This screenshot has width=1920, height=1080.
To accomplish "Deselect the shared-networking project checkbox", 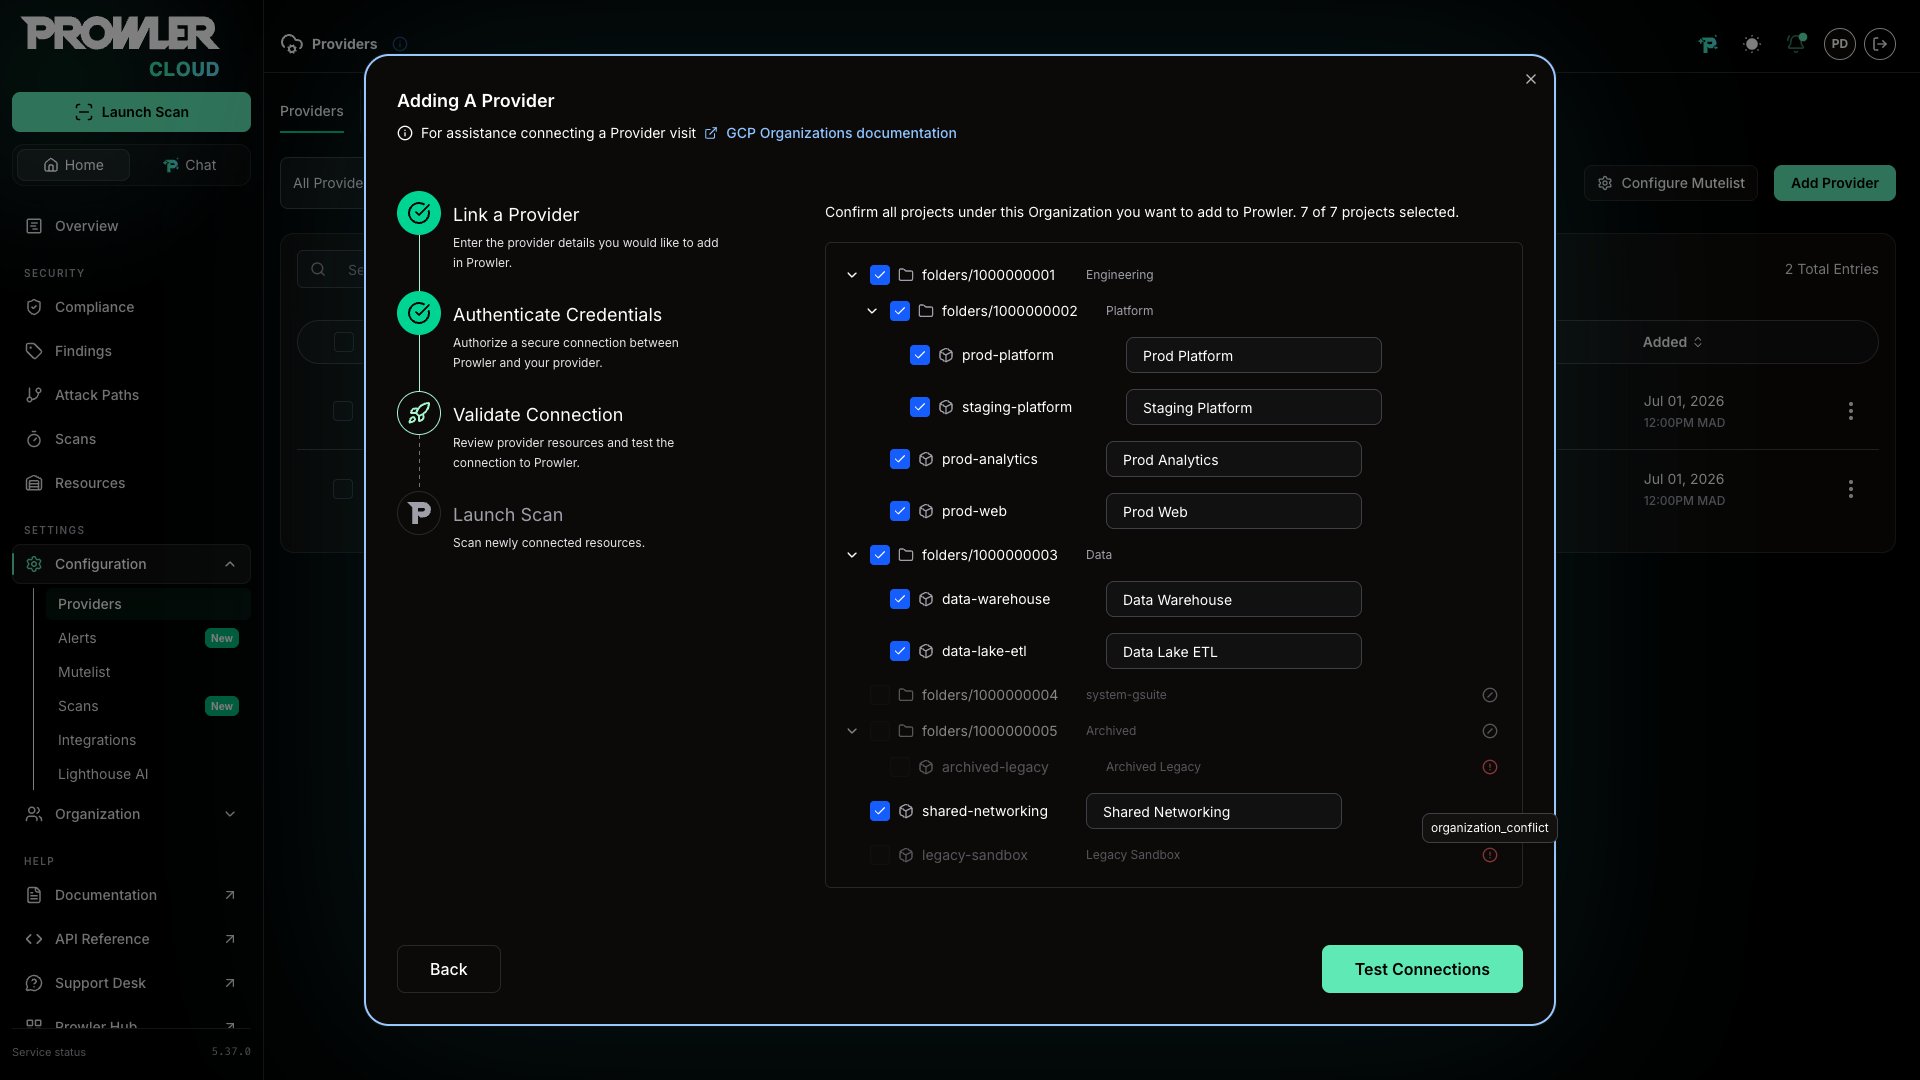I will pos(879,811).
